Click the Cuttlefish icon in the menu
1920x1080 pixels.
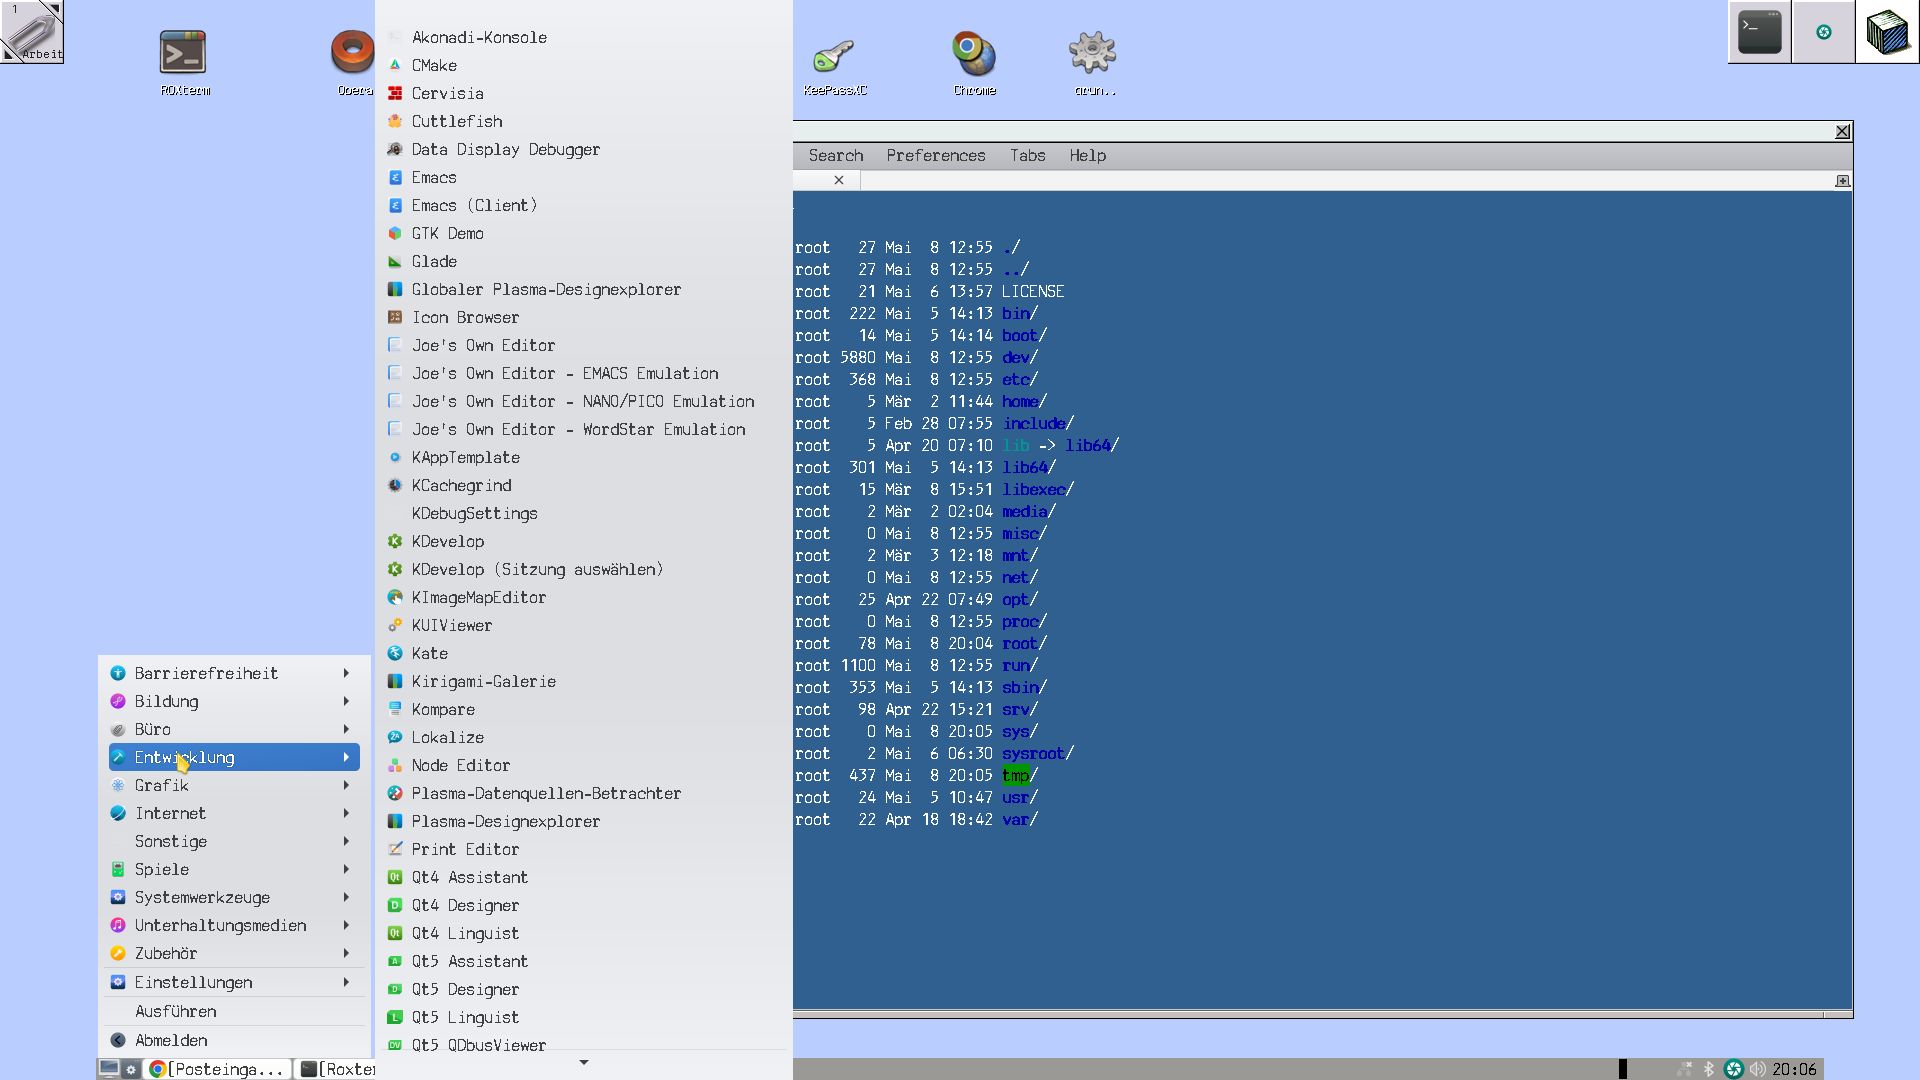click(x=395, y=121)
